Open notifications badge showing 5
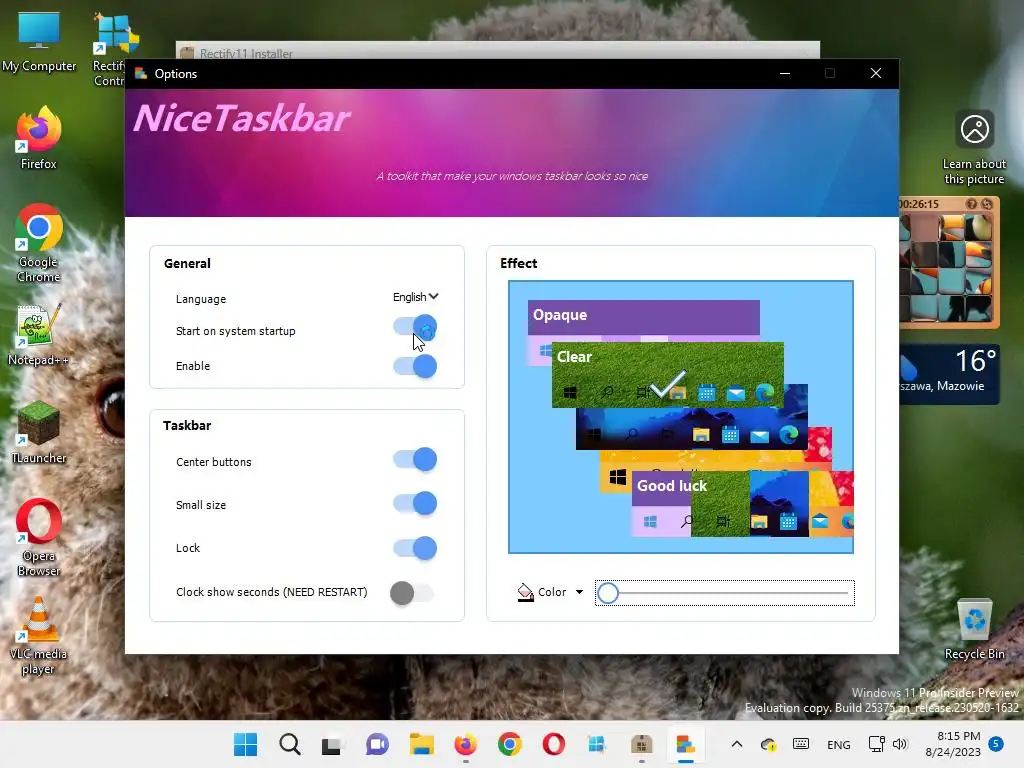 point(996,743)
